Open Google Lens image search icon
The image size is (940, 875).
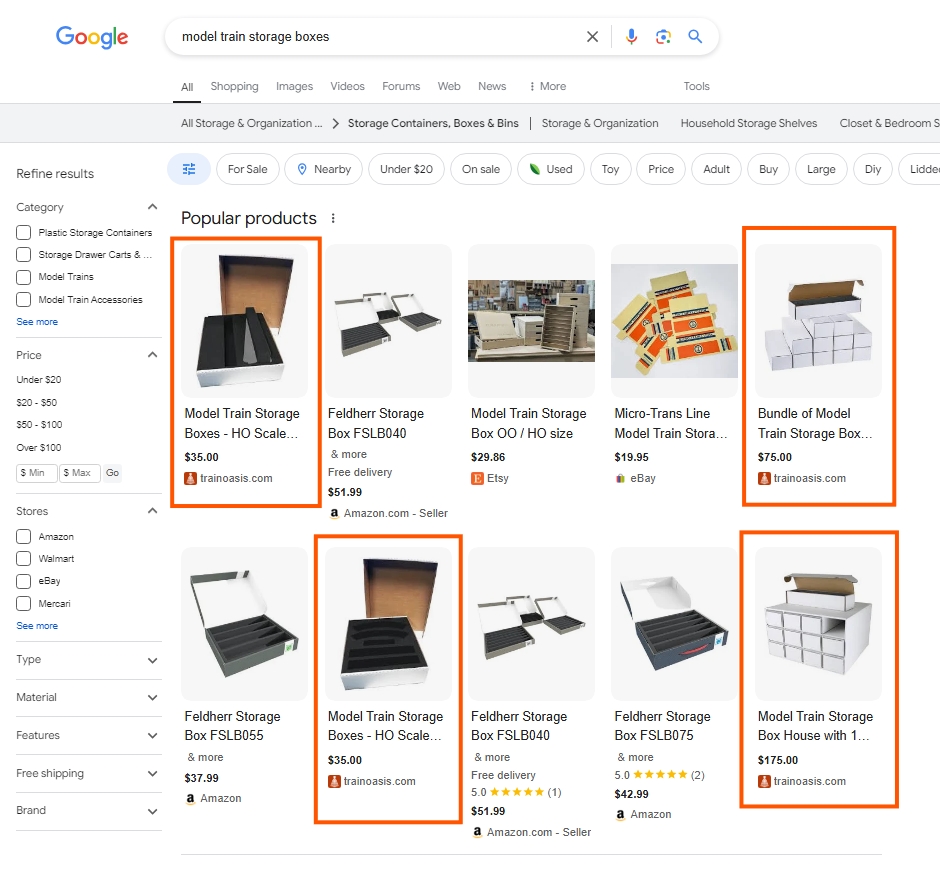coord(663,37)
